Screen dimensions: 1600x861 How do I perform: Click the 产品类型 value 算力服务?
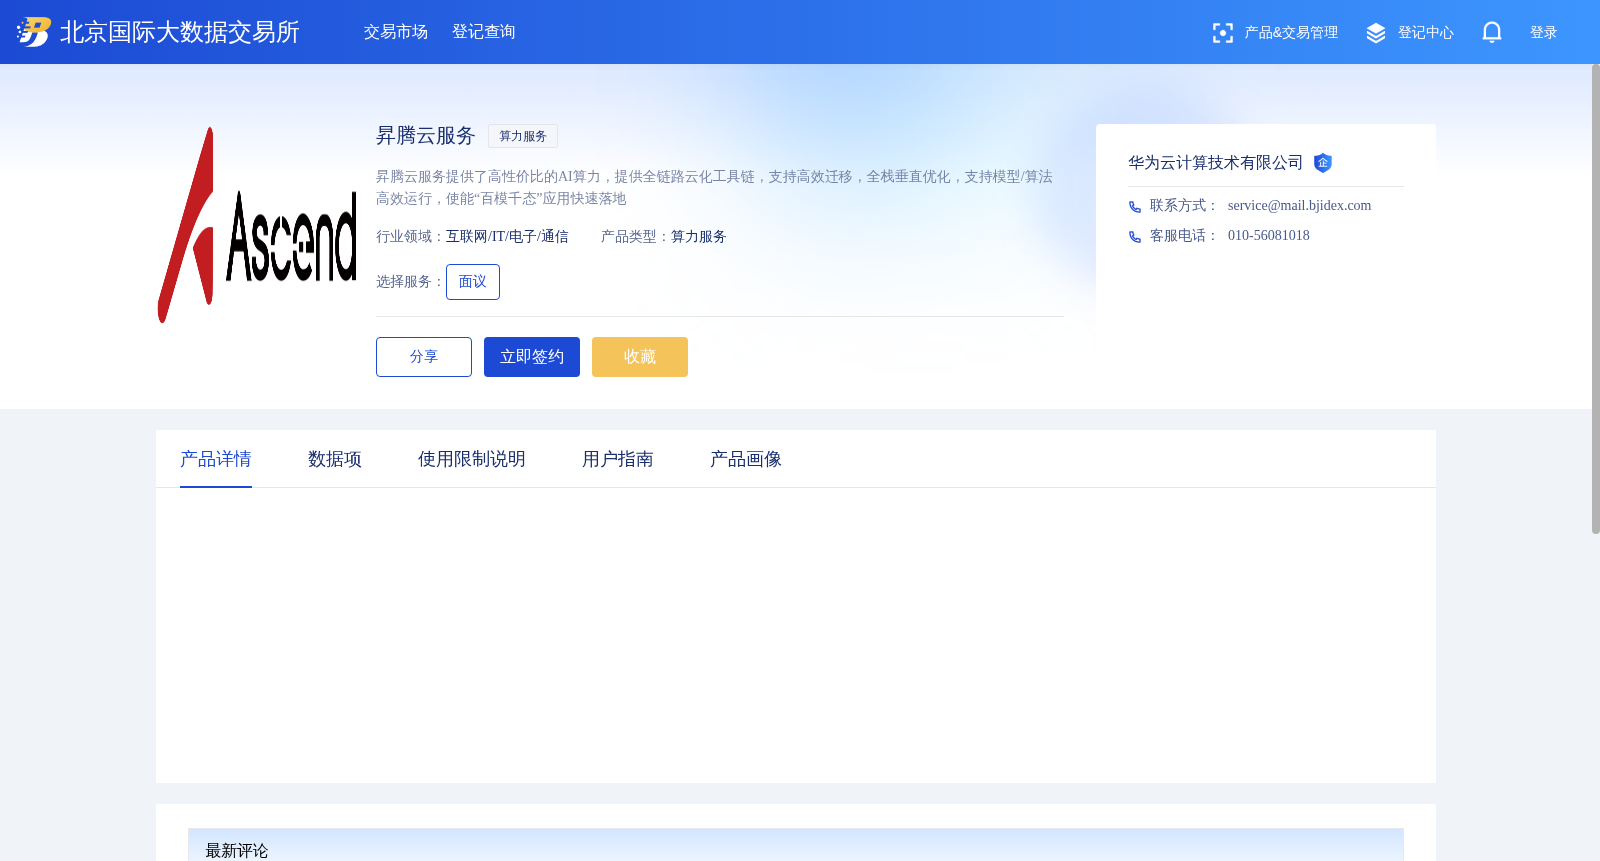tap(699, 237)
